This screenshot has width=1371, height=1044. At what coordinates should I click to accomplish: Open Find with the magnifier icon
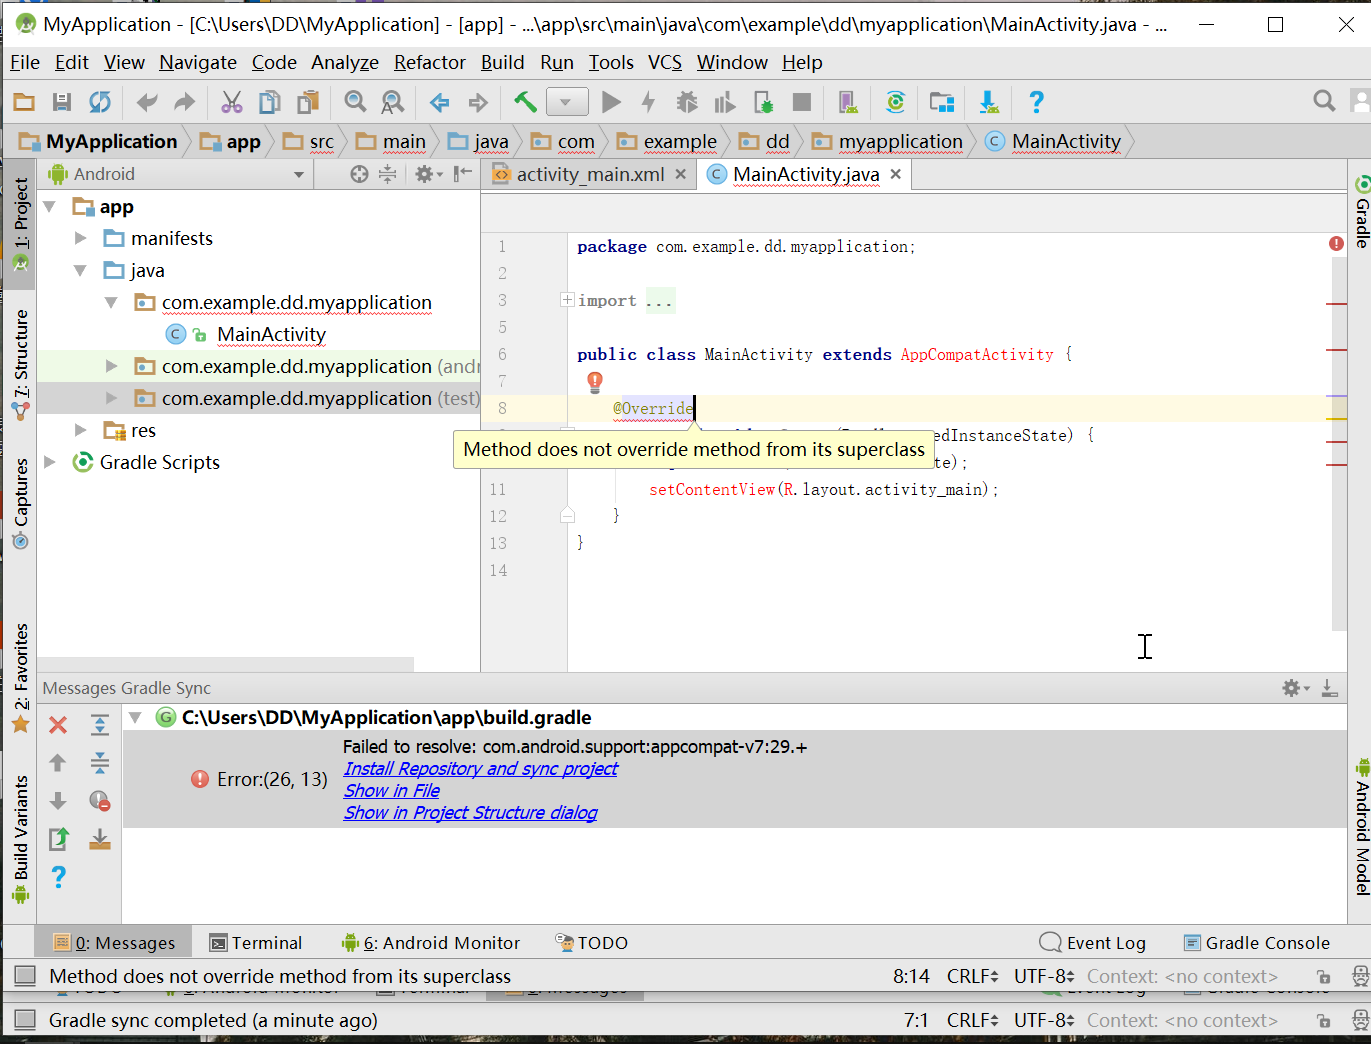click(x=355, y=101)
